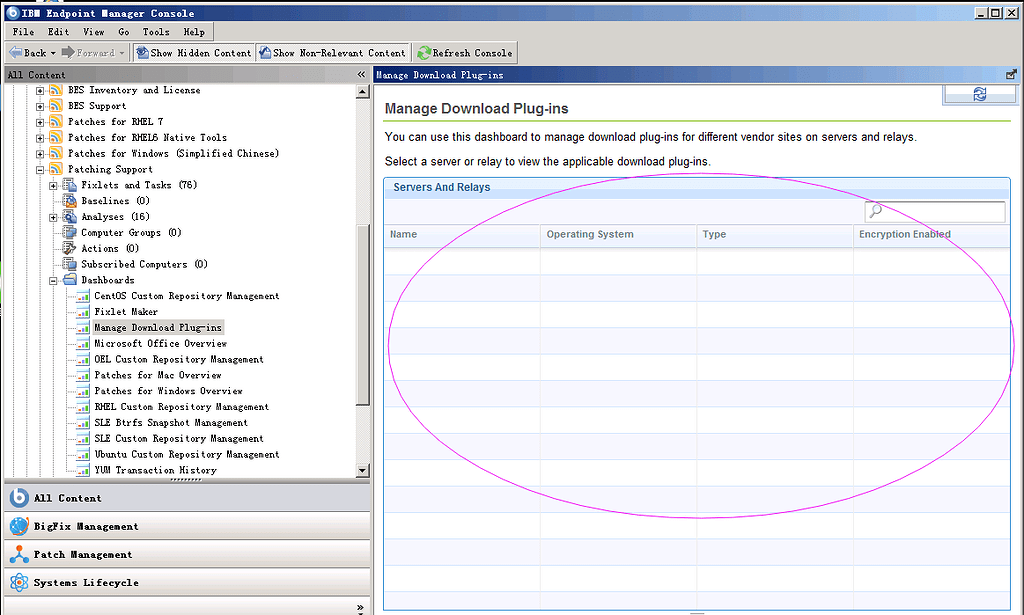
Task: Toggle Show Hidden Content
Action: tap(193, 52)
